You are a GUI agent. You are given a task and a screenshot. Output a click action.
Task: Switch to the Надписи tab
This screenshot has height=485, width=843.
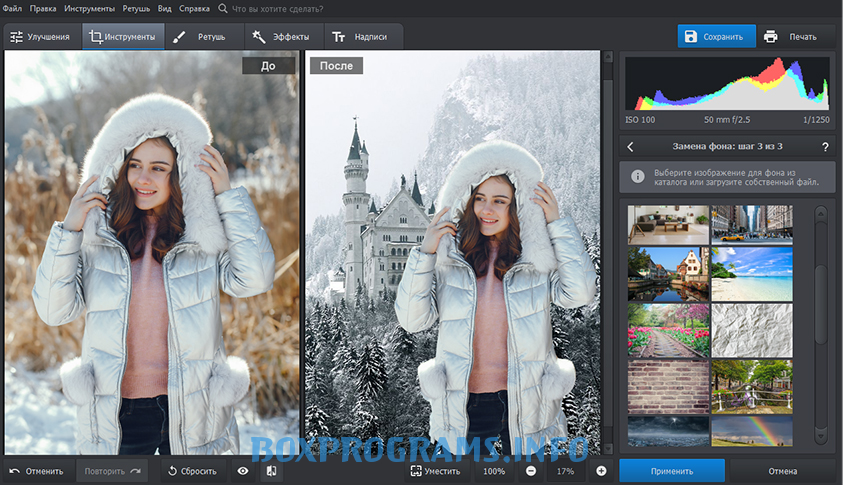point(363,37)
